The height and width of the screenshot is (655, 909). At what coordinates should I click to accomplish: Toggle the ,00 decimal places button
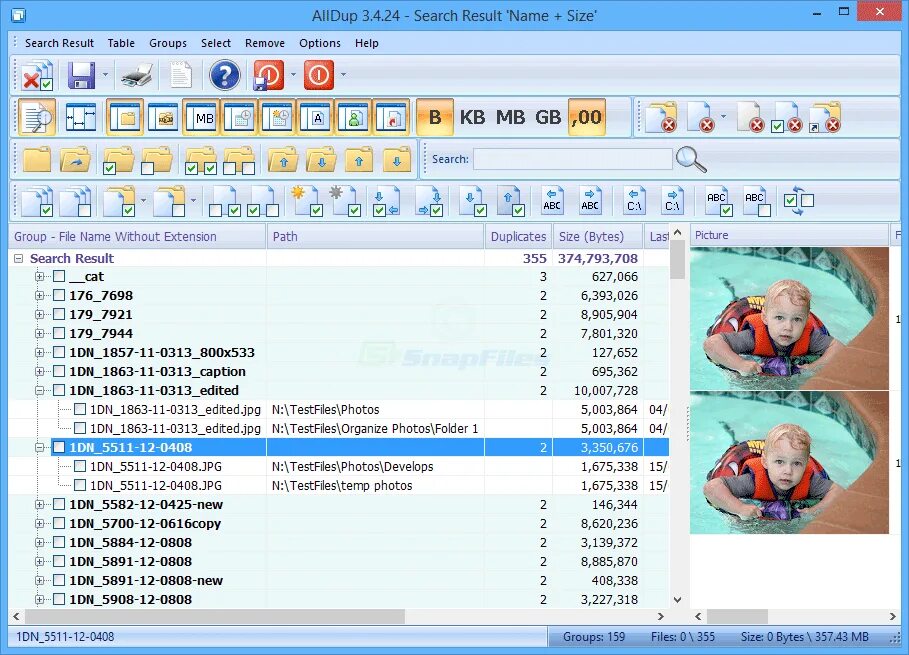click(587, 118)
